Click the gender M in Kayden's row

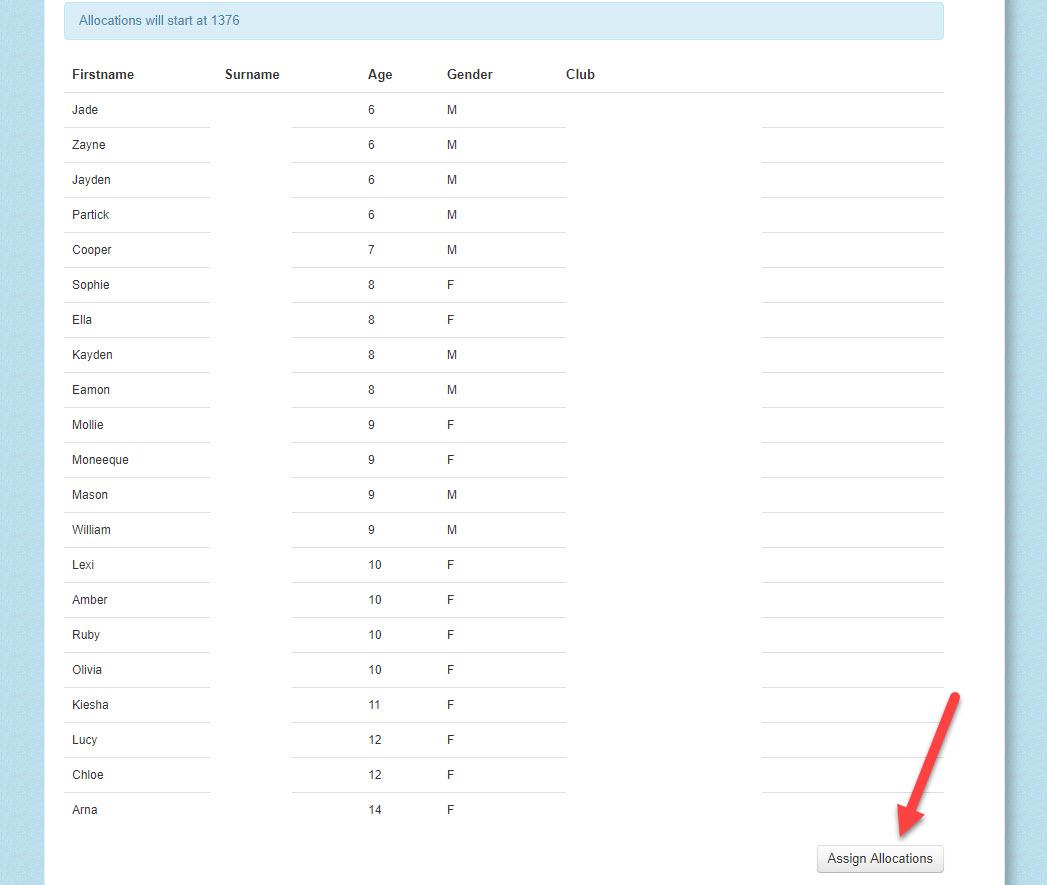point(452,355)
